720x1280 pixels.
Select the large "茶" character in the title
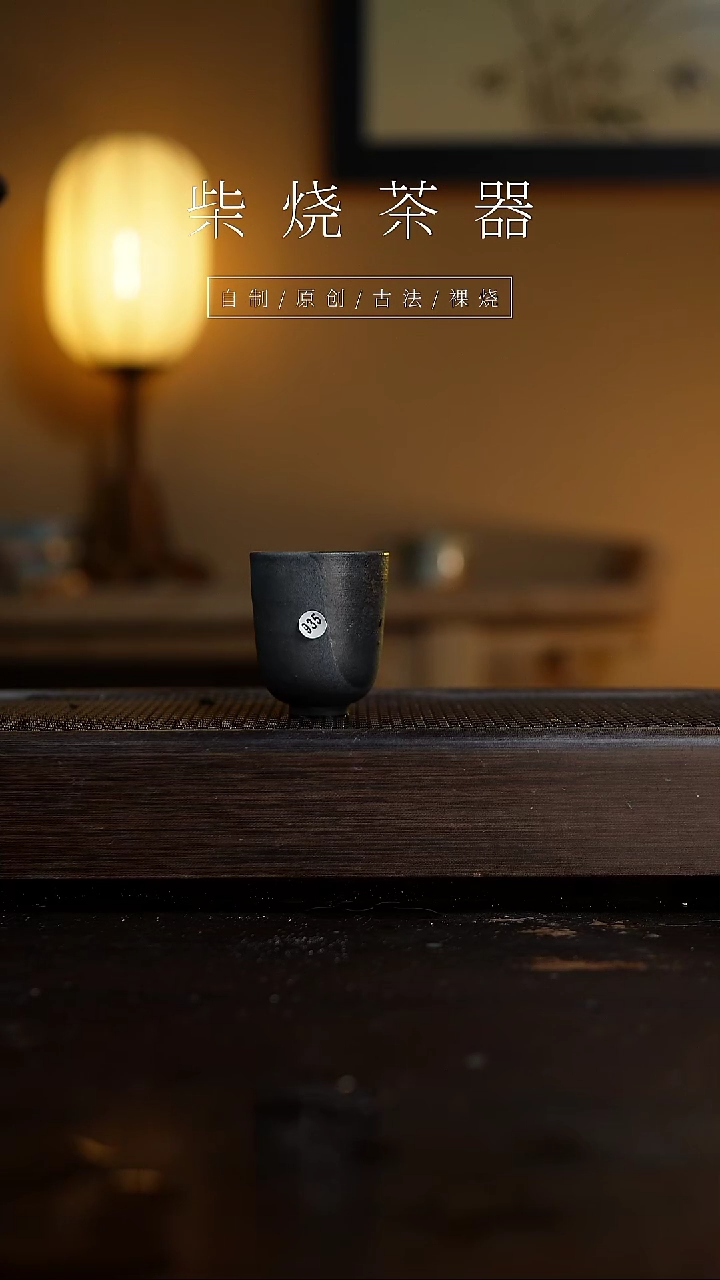(409, 210)
